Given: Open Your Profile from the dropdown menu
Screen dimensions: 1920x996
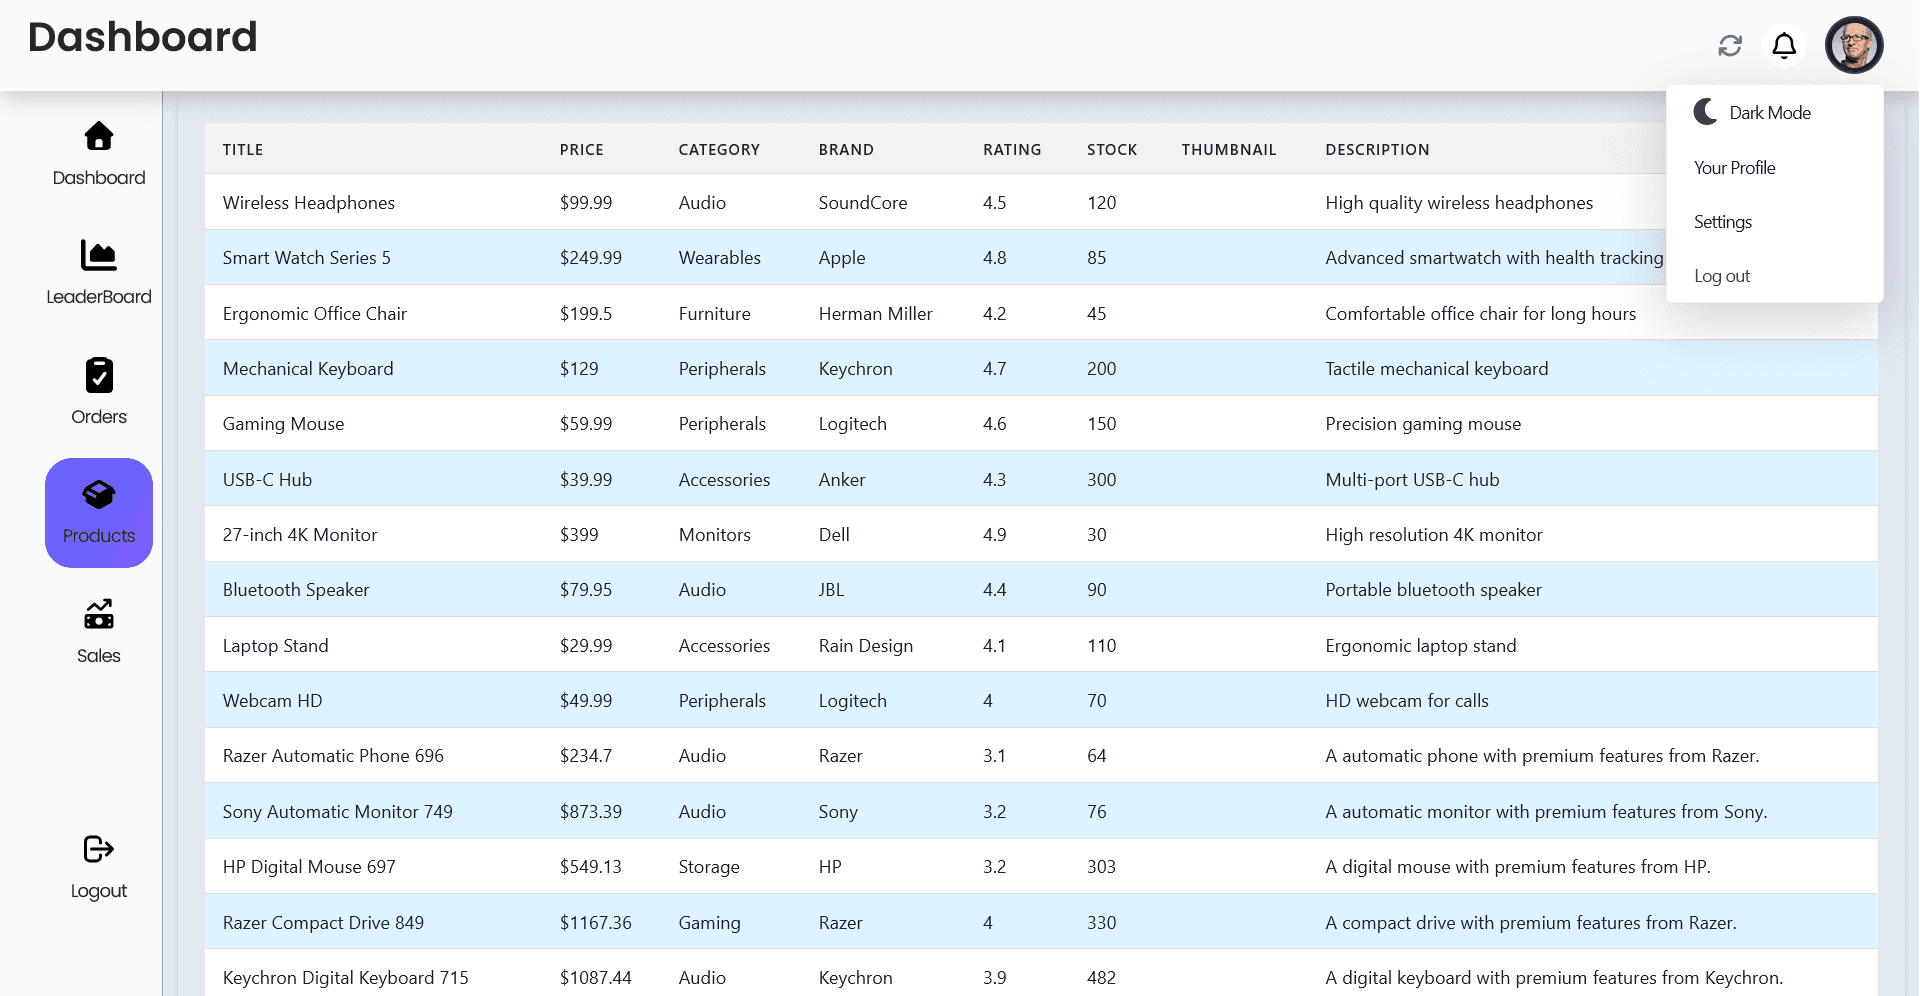Looking at the screenshot, I should pyautogui.click(x=1734, y=167).
